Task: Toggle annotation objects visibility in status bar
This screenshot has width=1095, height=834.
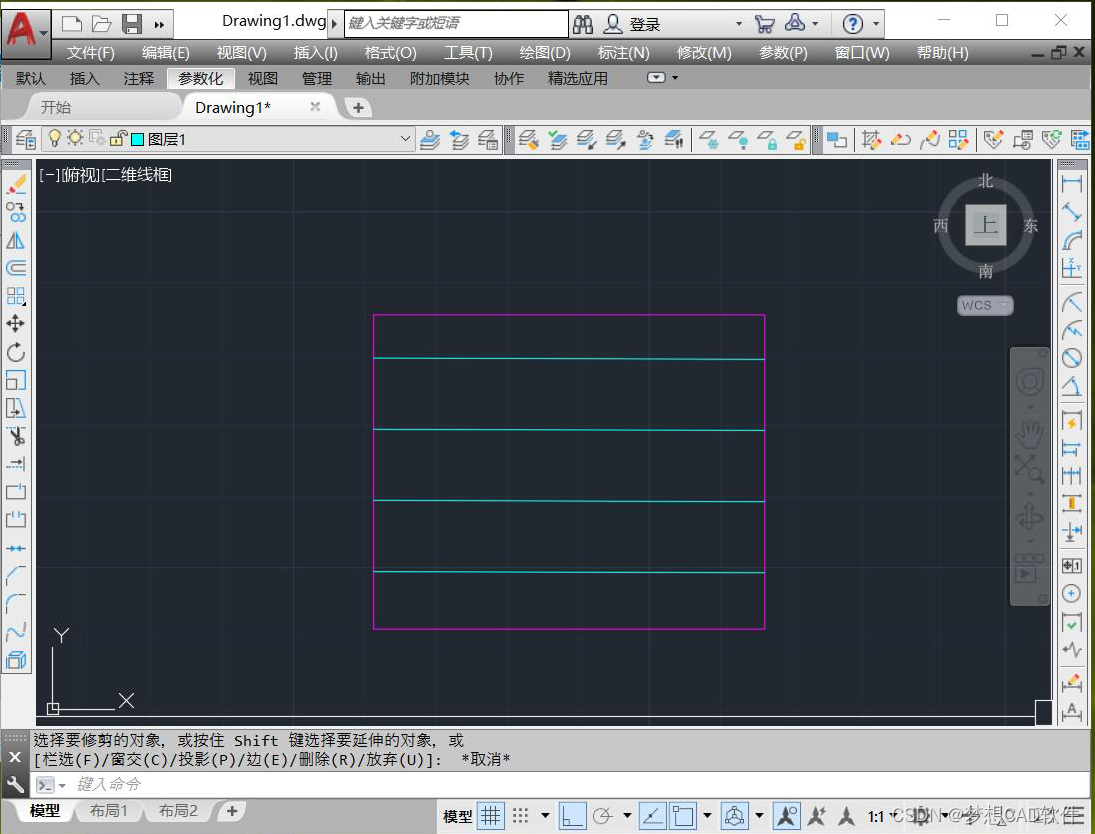Action: 787,816
